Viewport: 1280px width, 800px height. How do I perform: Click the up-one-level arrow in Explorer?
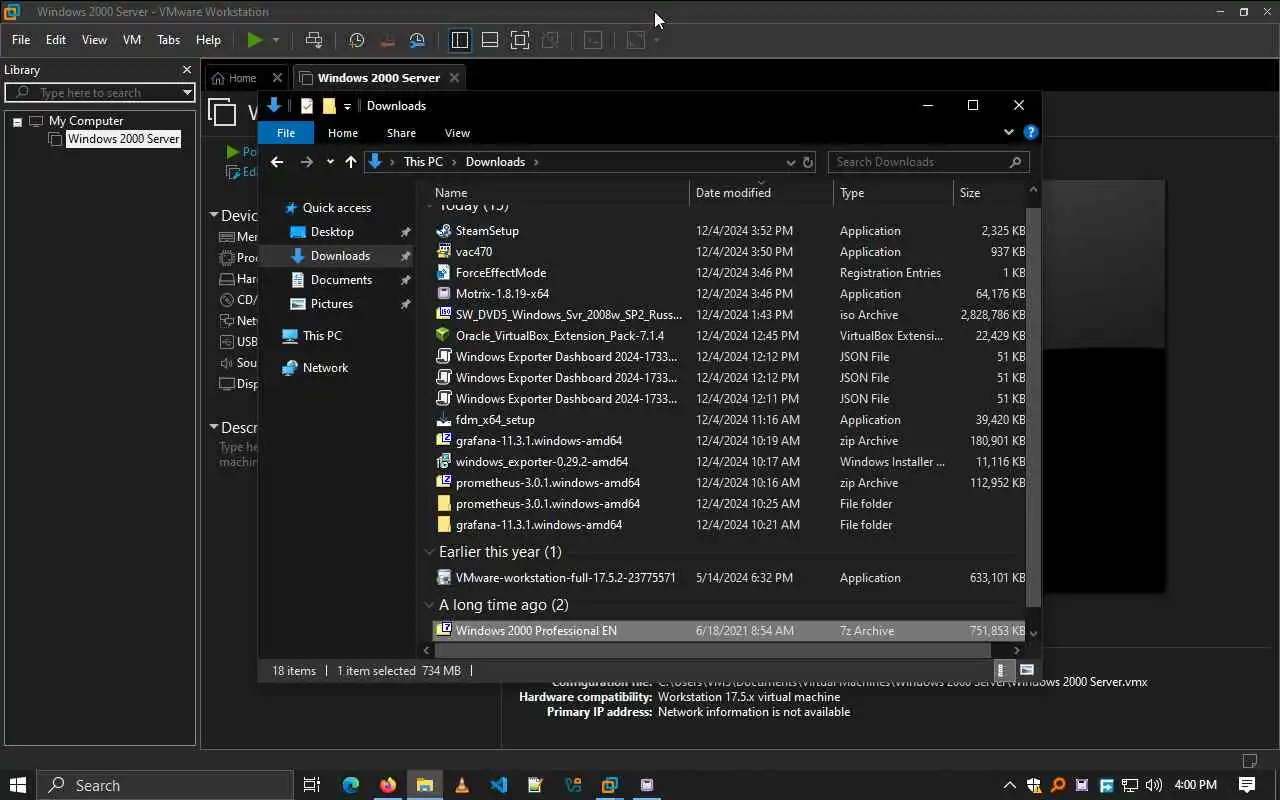coord(351,162)
